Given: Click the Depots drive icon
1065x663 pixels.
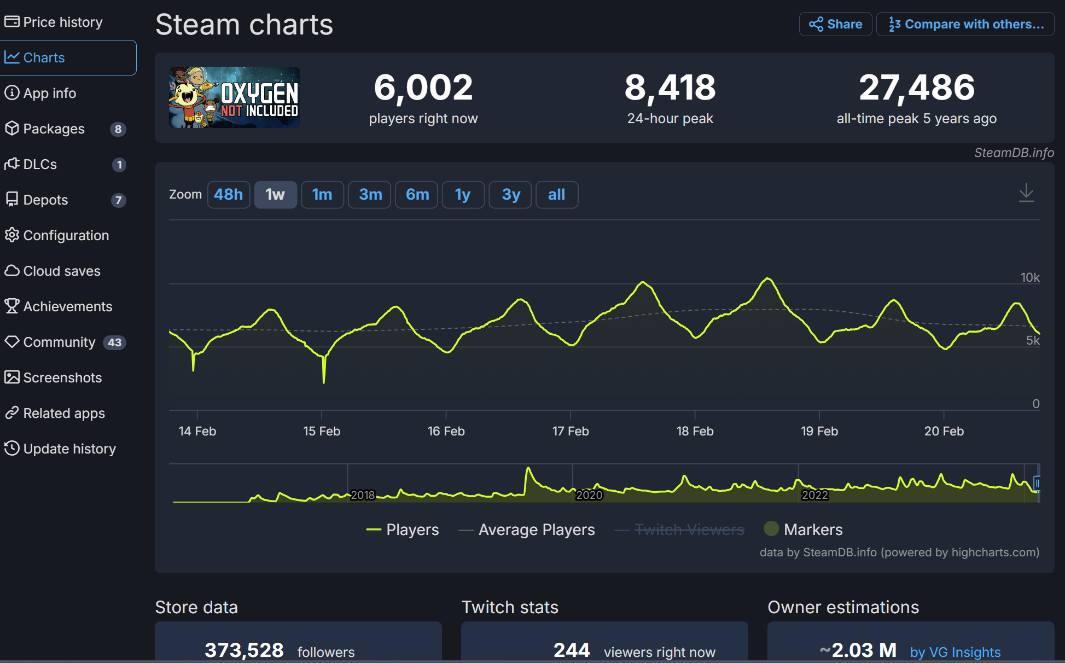Looking at the screenshot, I should (x=12, y=199).
